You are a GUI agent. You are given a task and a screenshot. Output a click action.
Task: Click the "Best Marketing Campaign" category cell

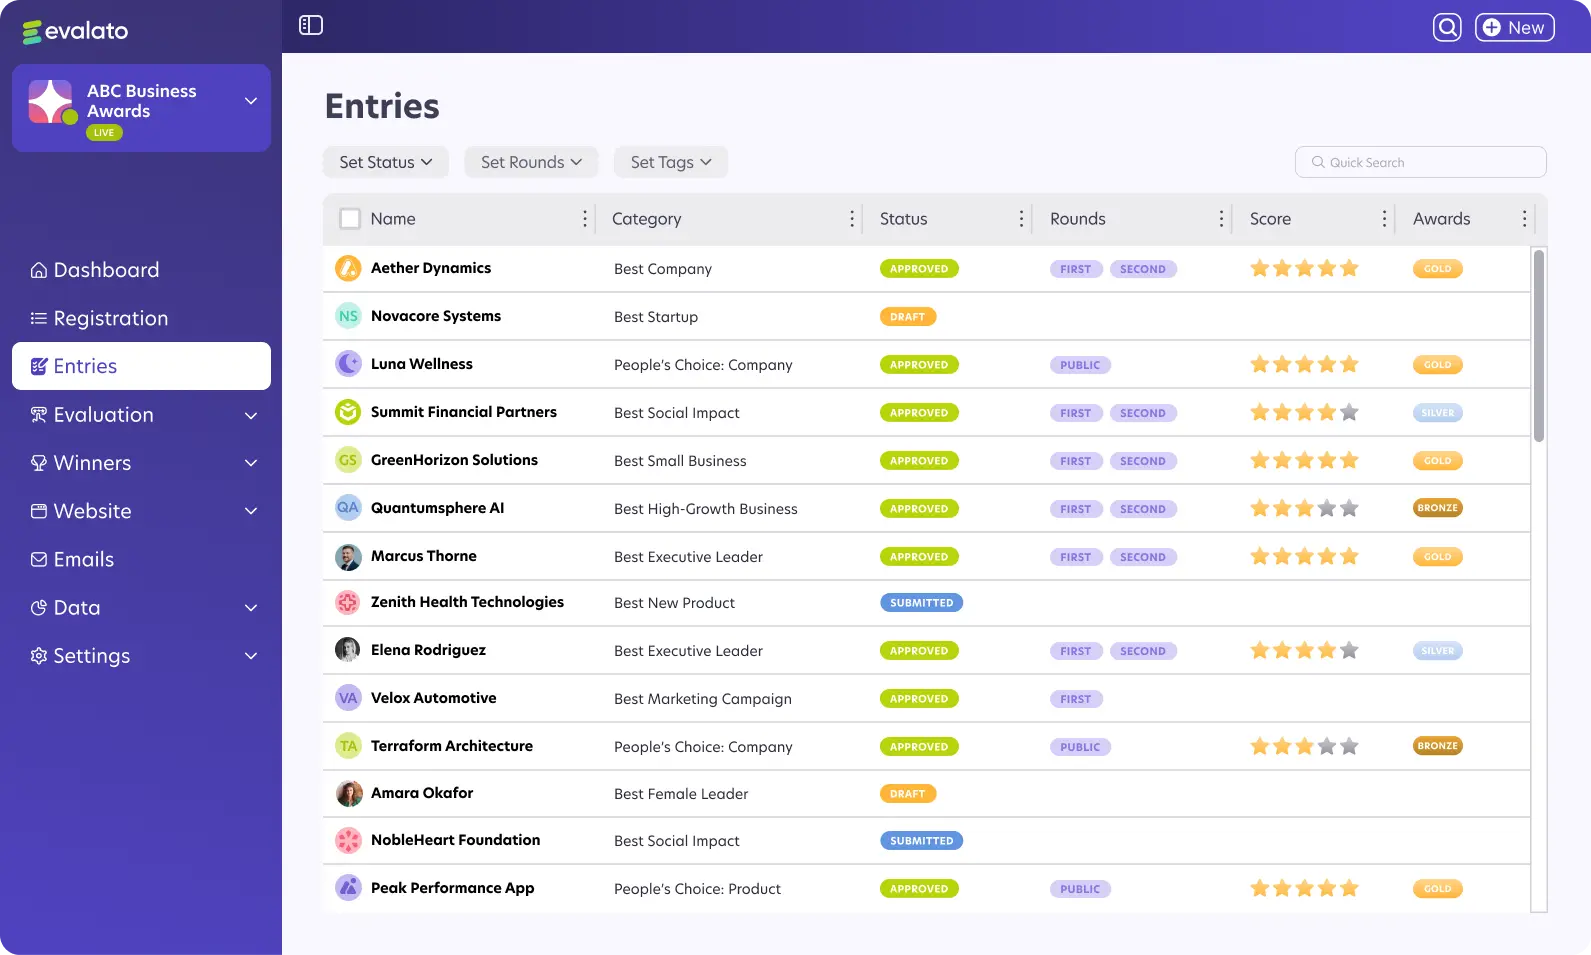pyautogui.click(x=703, y=699)
